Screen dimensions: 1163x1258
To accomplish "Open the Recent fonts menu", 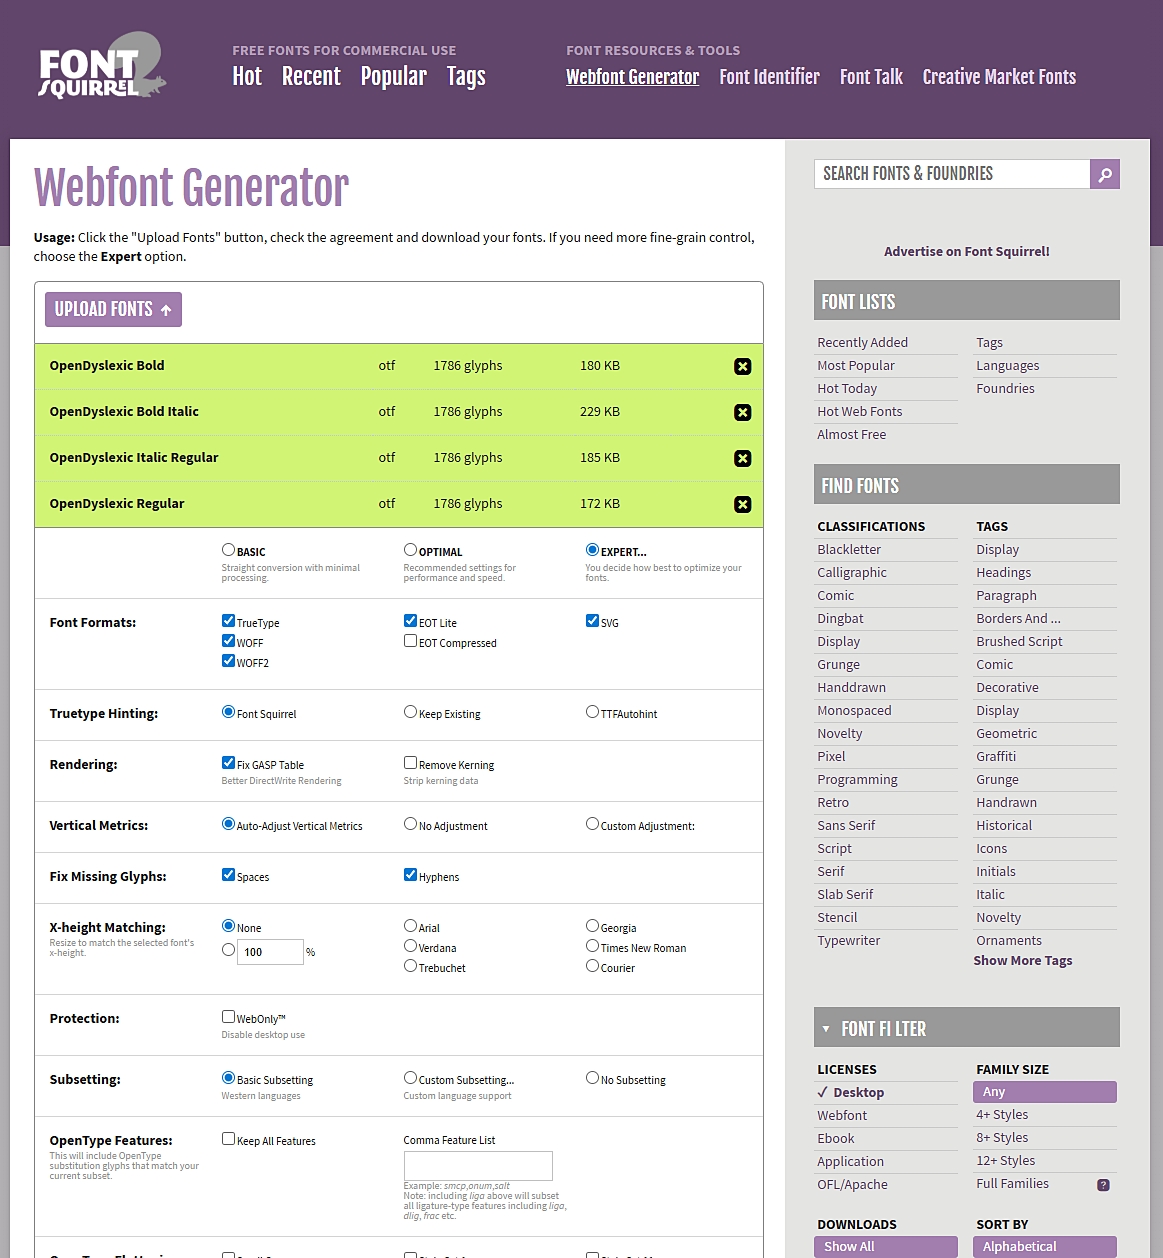I will [x=311, y=76].
